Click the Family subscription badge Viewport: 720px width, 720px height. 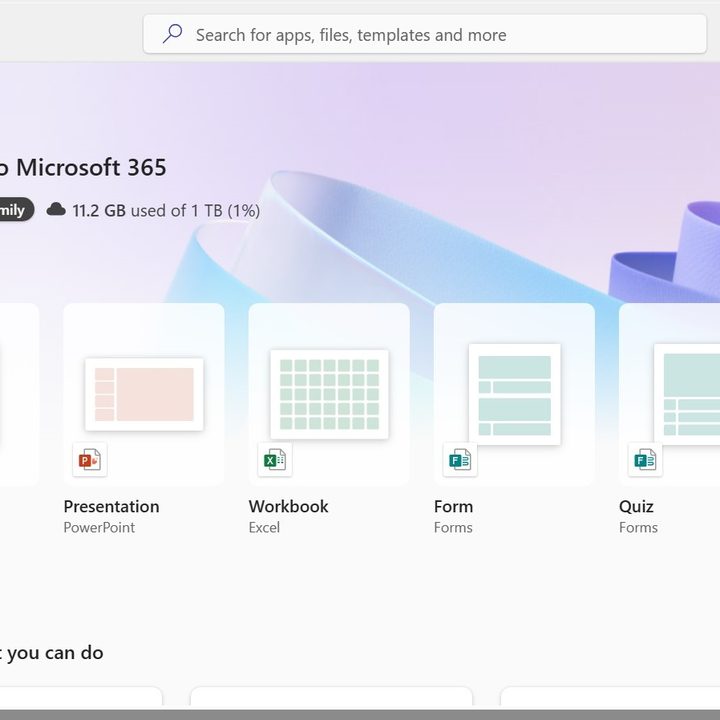15,209
